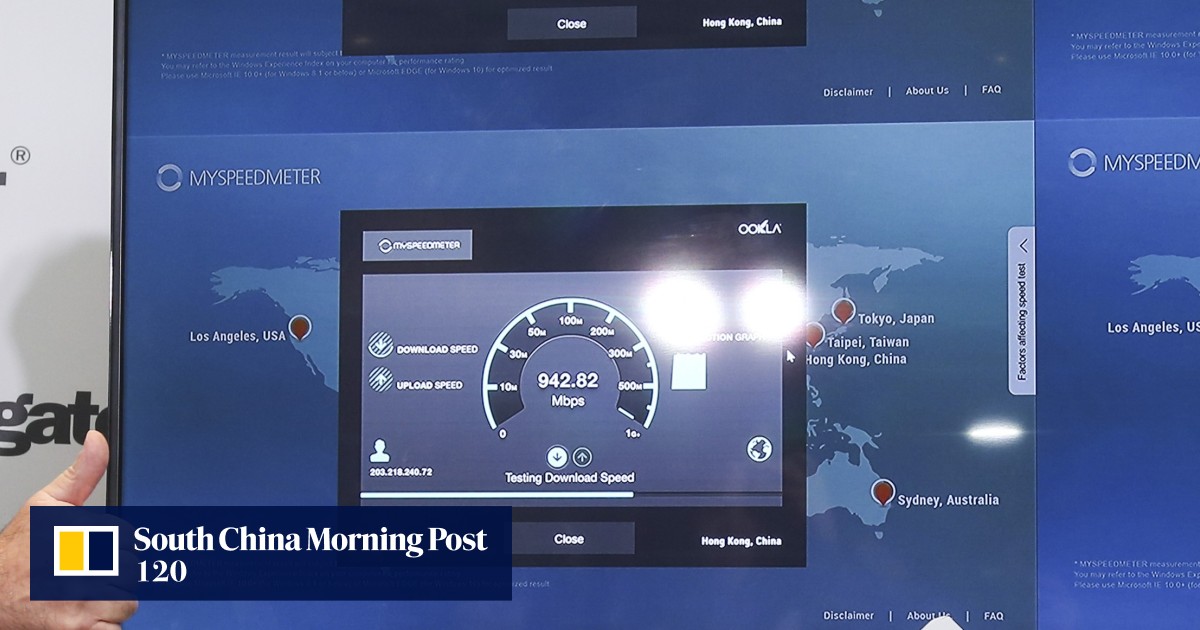Click the South China Morning Post logo
The image size is (1200, 630).
pyautogui.click(x=270, y=552)
